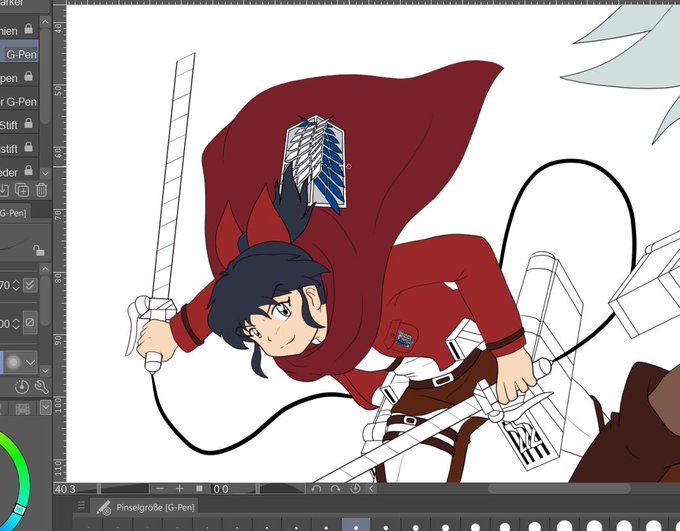Select the sub tool ending in 'r G-Pen'
The image size is (680, 531).
[20, 102]
